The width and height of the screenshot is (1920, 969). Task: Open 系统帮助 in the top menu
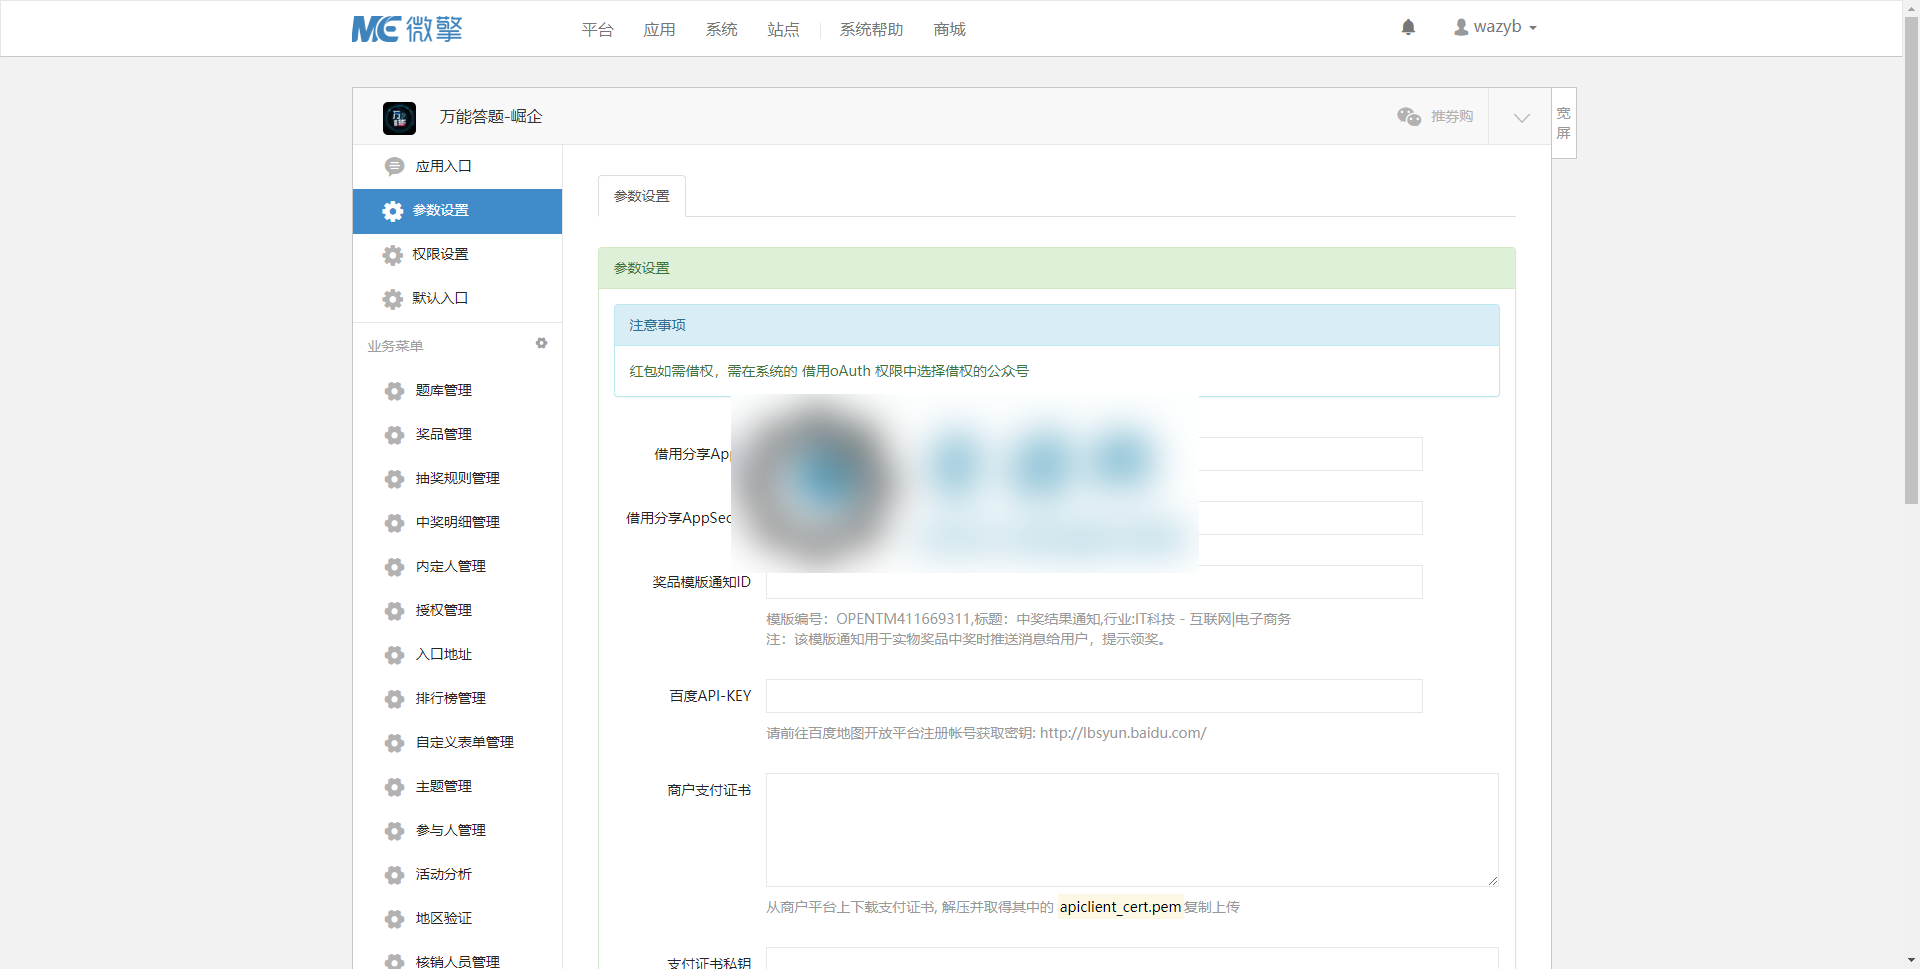[871, 30]
